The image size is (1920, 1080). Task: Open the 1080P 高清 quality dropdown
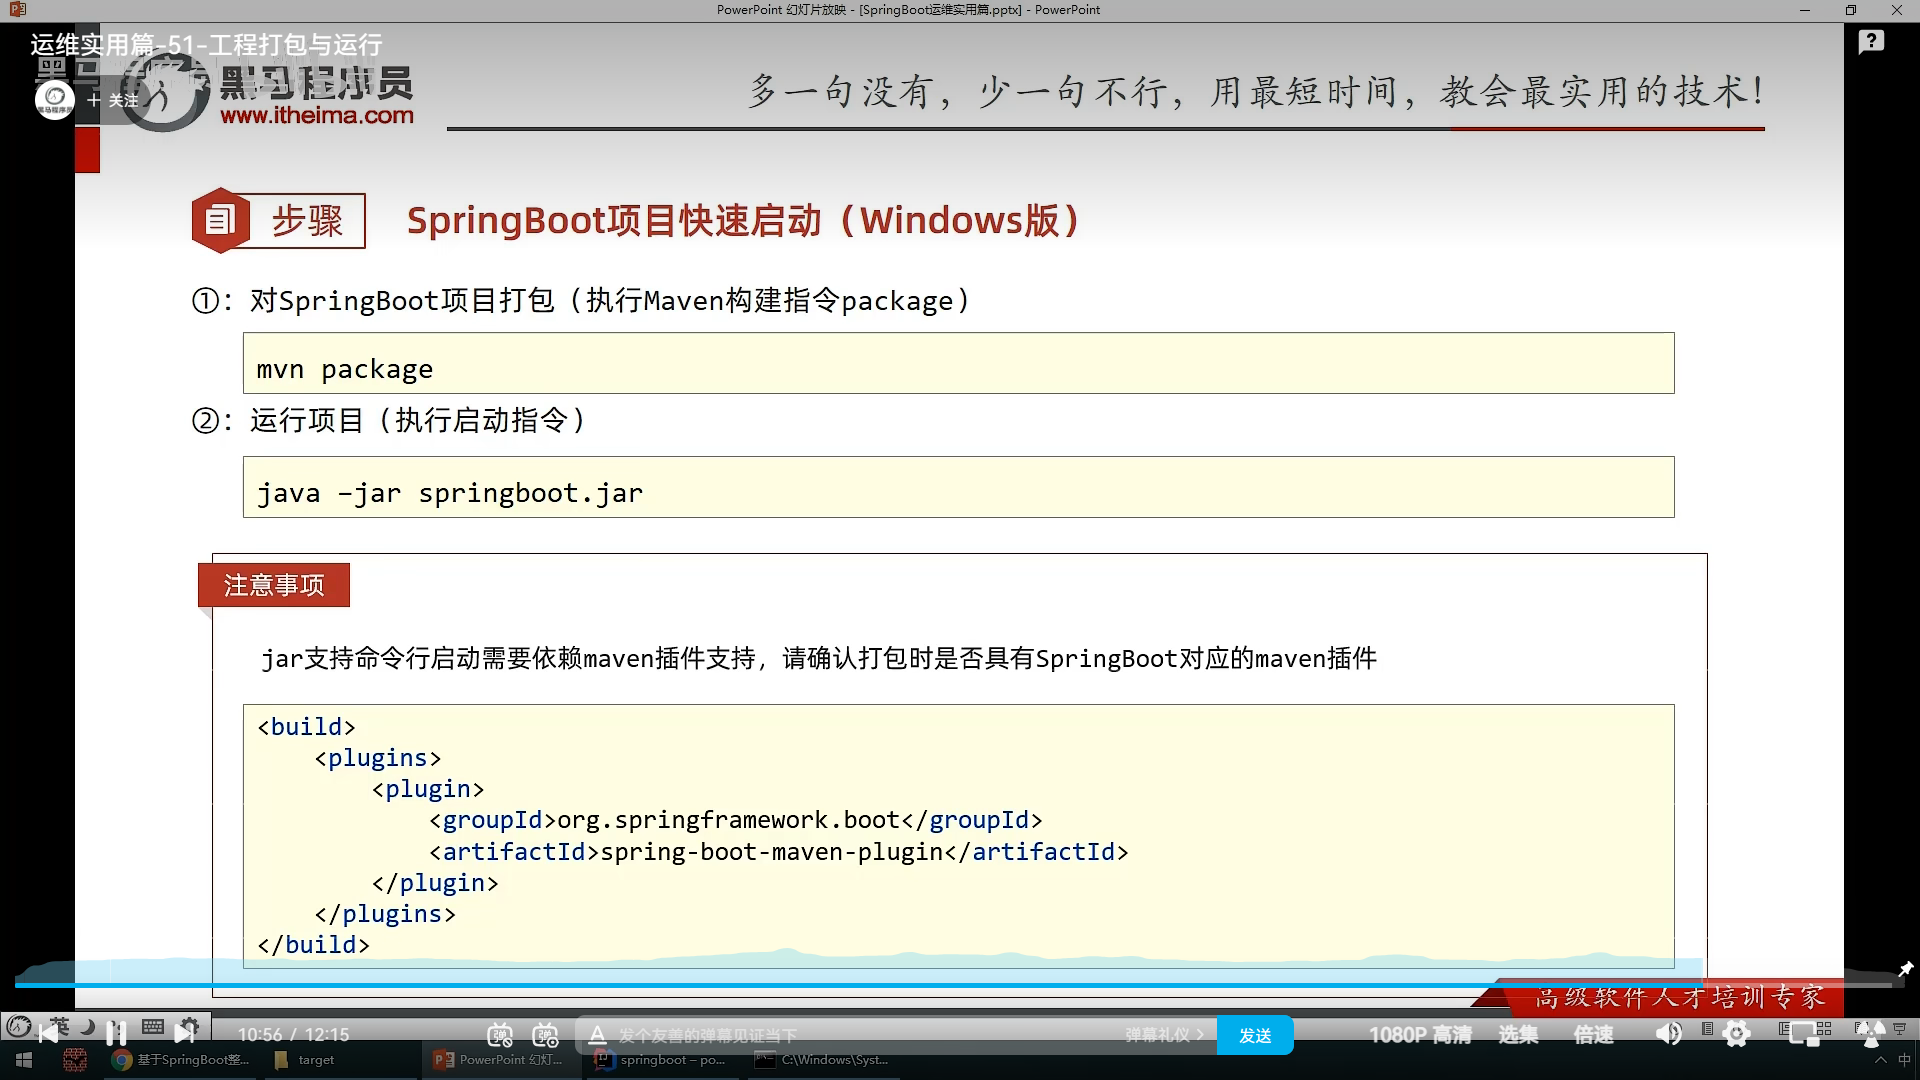coord(1419,1035)
